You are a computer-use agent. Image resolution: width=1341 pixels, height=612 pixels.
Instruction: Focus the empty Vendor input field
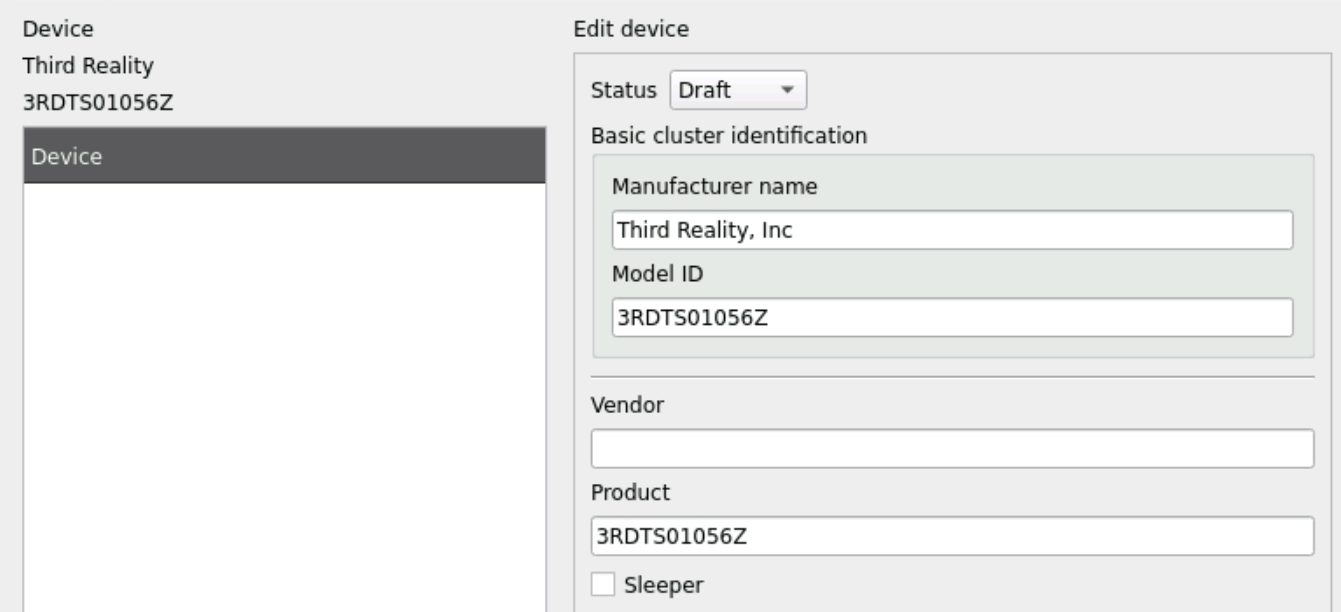(951, 449)
